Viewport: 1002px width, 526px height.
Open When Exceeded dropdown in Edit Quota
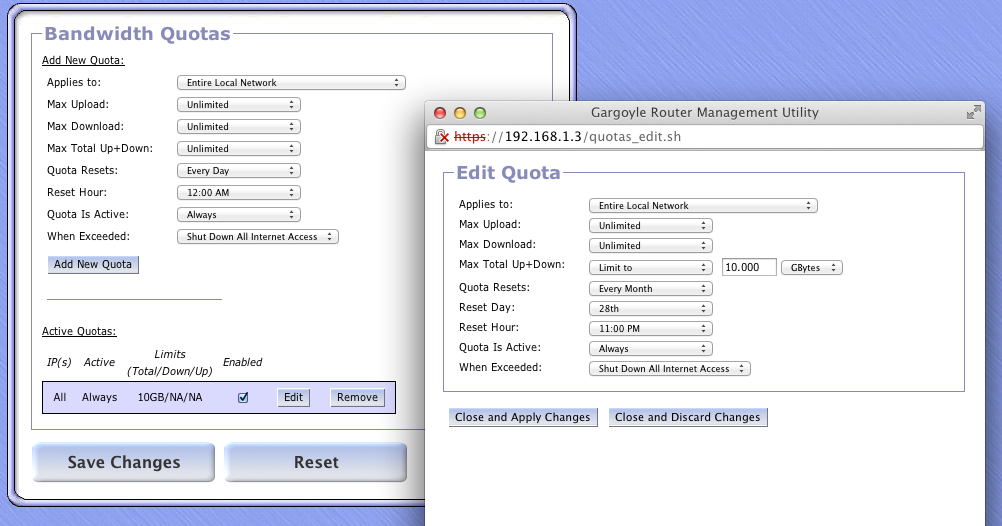(x=670, y=369)
